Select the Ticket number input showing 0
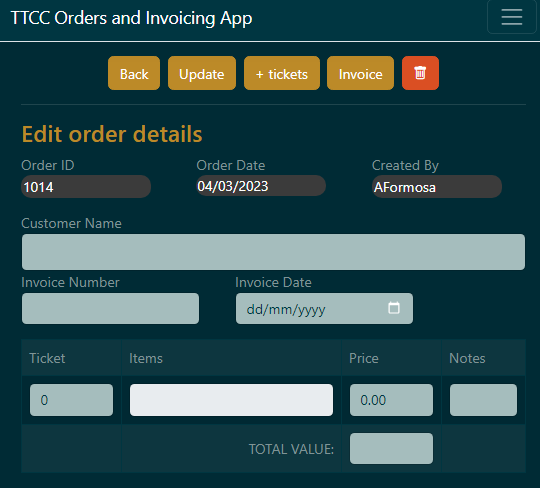 tap(71, 400)
